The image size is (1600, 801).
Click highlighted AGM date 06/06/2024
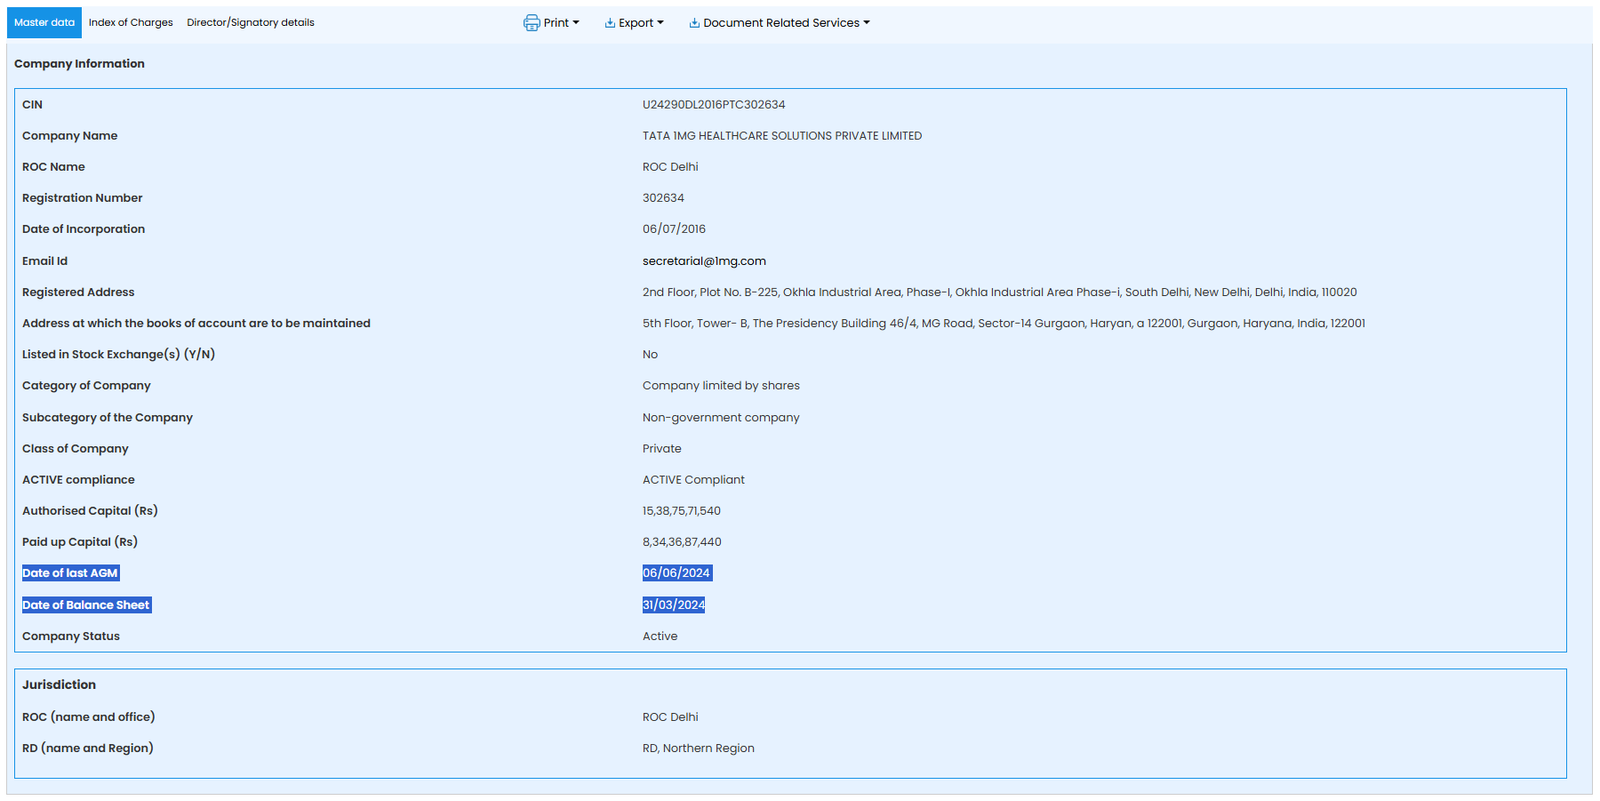tap(677, 573)
